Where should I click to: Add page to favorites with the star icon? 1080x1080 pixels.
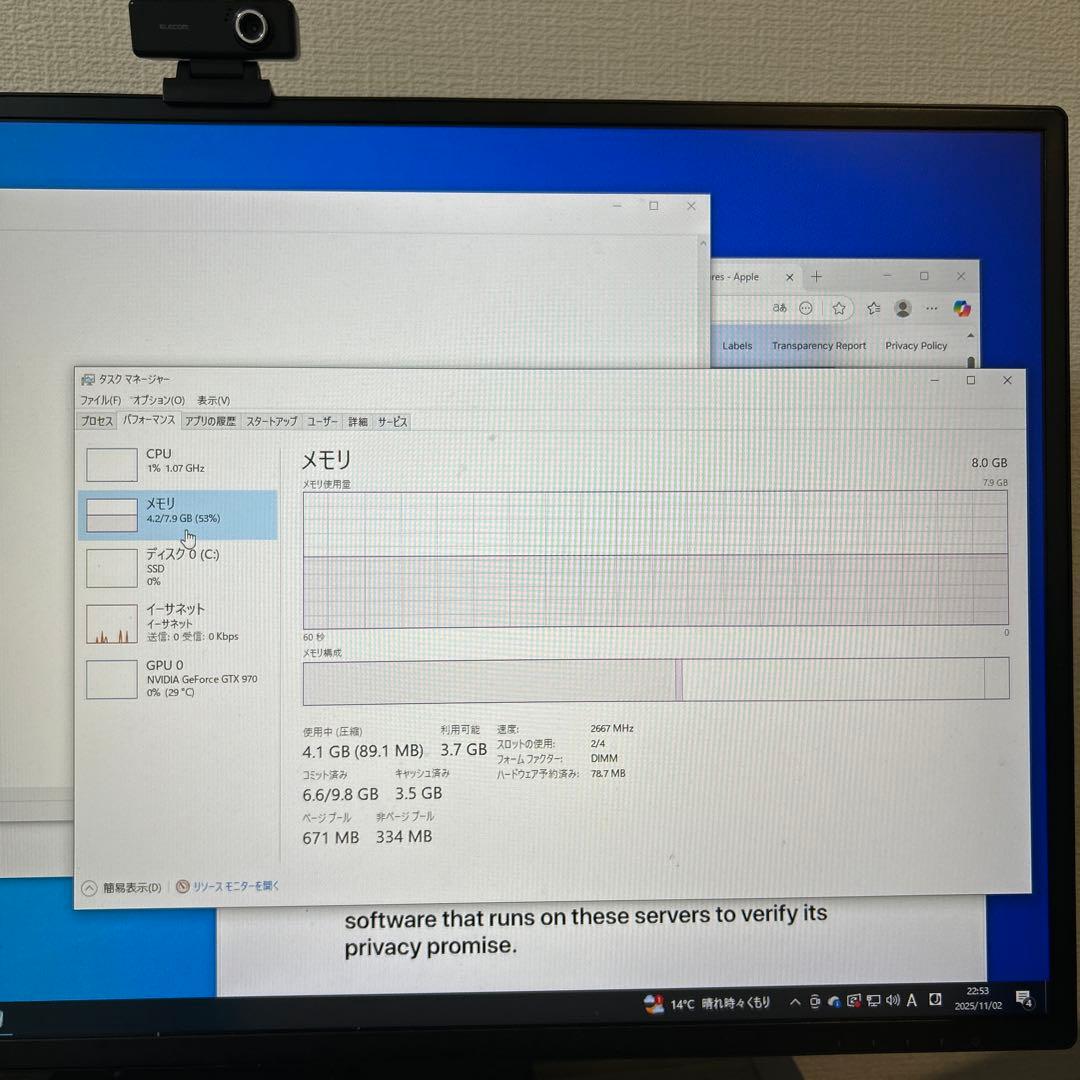[x=839, y=308]
